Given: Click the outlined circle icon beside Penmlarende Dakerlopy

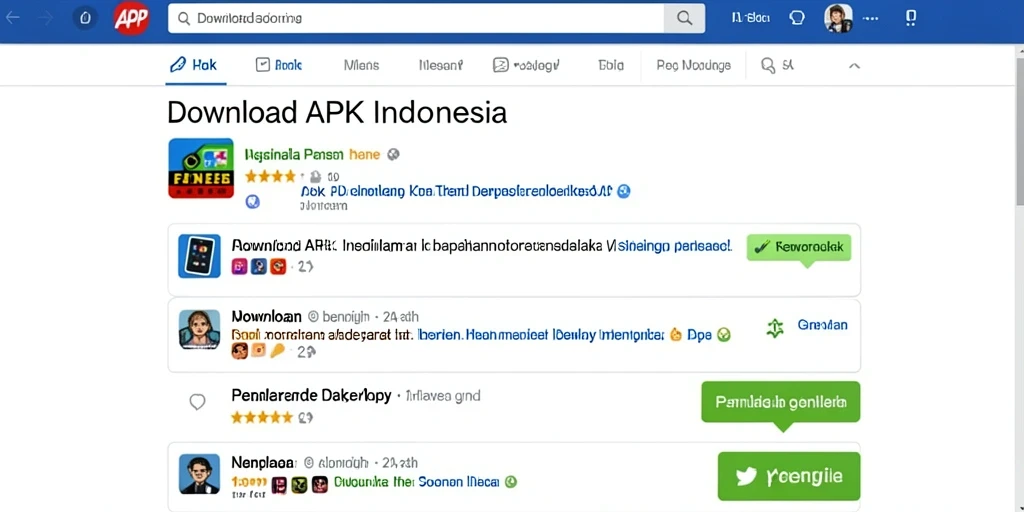Looking at the screenshot, I should 197,402.
